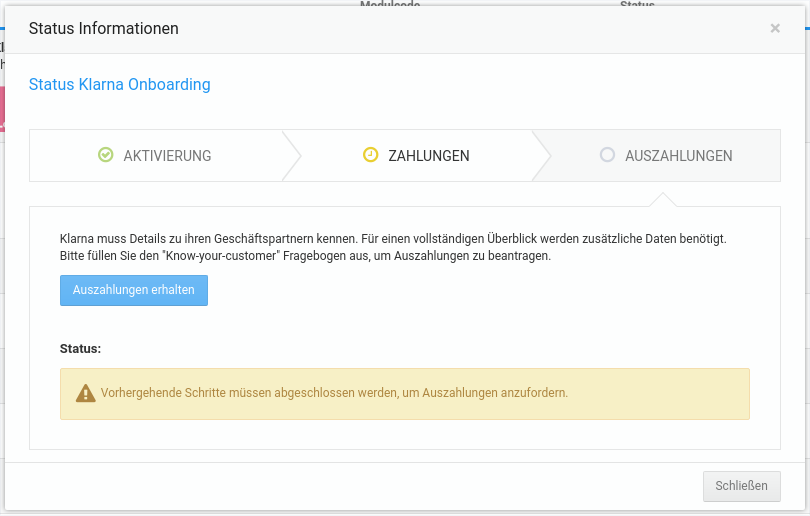
Task: Click the green checkmark icon beside Aktivierung
Action: [105, 154]
